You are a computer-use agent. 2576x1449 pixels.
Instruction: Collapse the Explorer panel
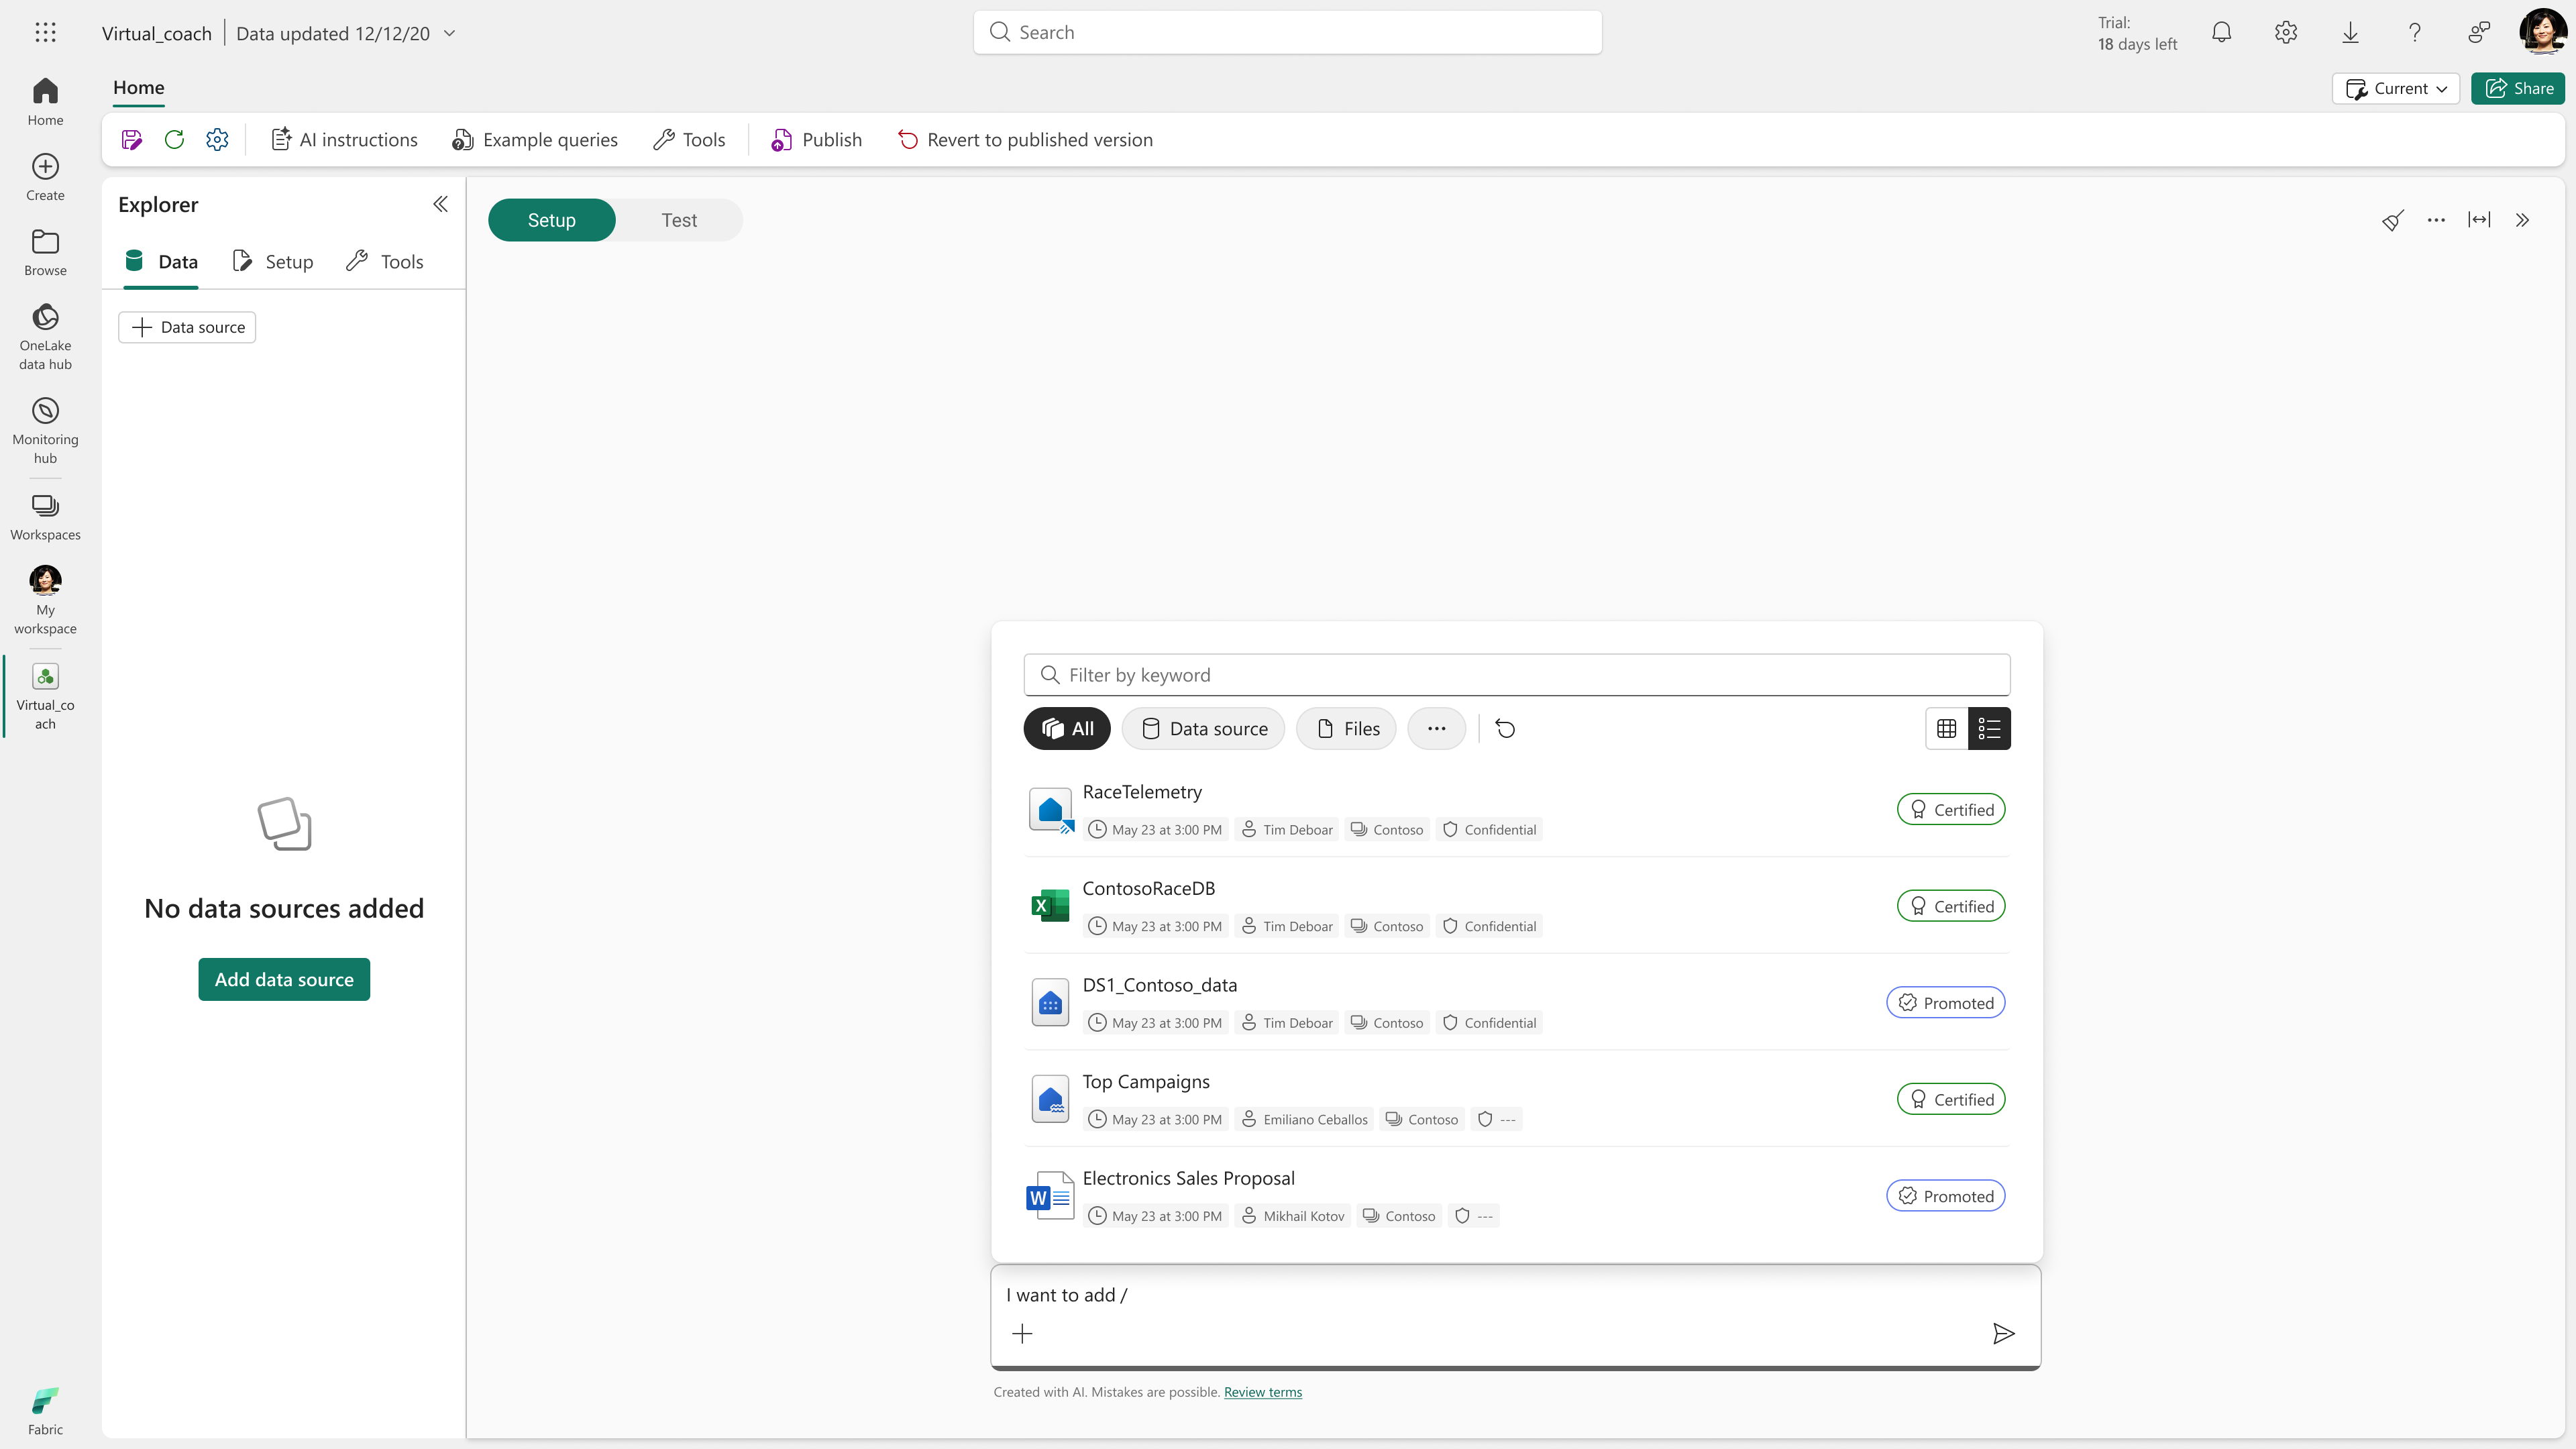click(x=440, y=205)
